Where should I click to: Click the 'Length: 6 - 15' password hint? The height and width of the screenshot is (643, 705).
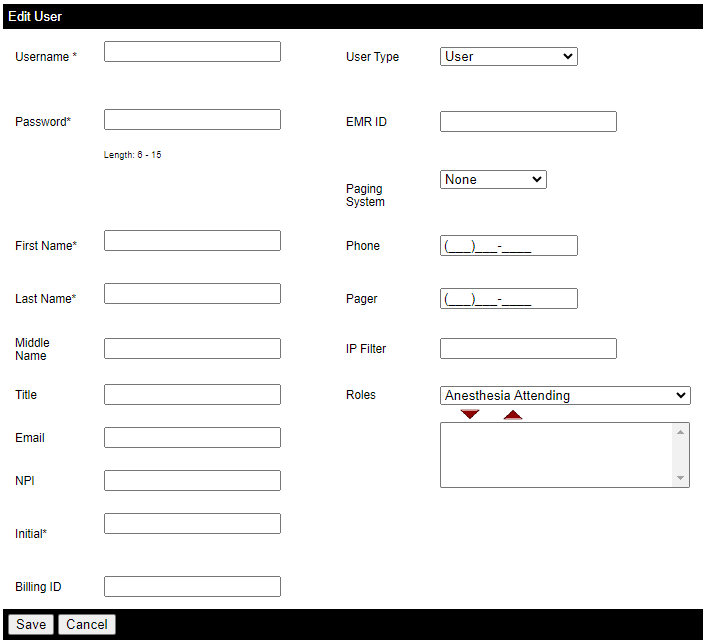tap(133, 155)
